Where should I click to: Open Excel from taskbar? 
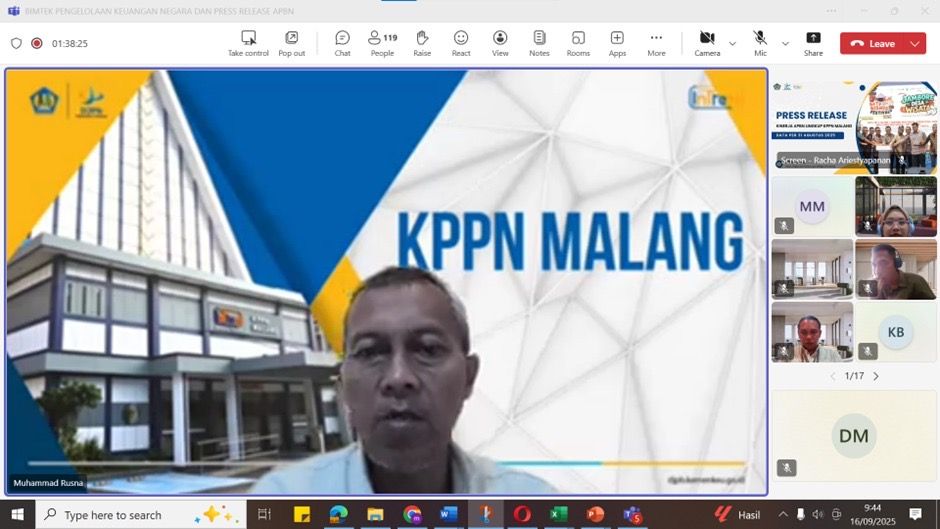pos(559,515)
